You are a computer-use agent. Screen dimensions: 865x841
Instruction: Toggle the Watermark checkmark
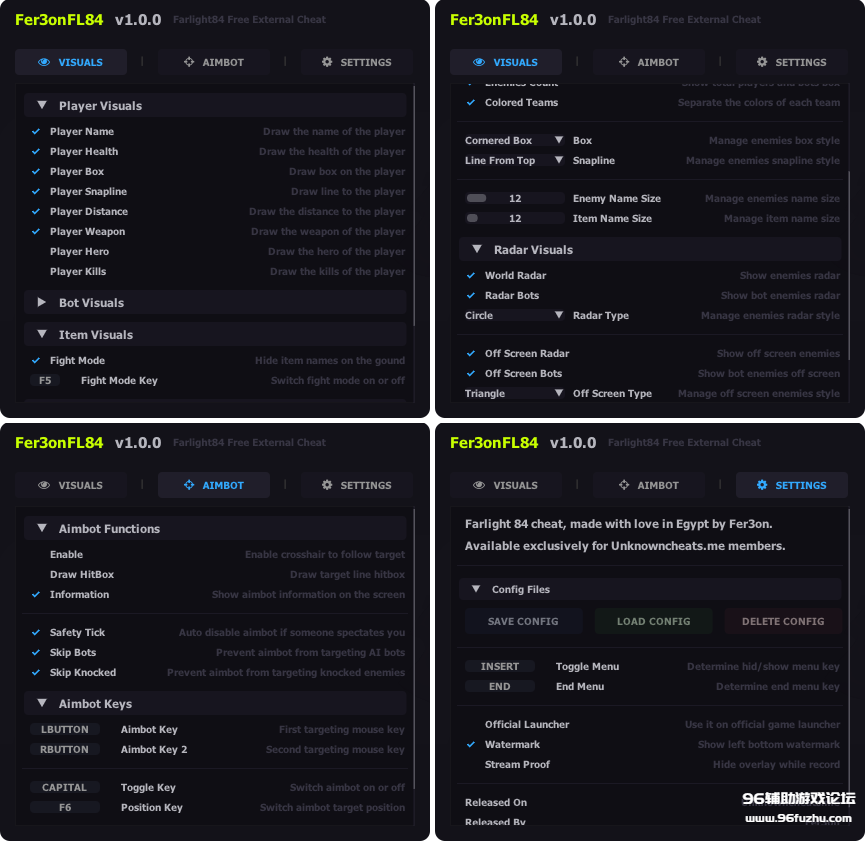click(471, 744)
